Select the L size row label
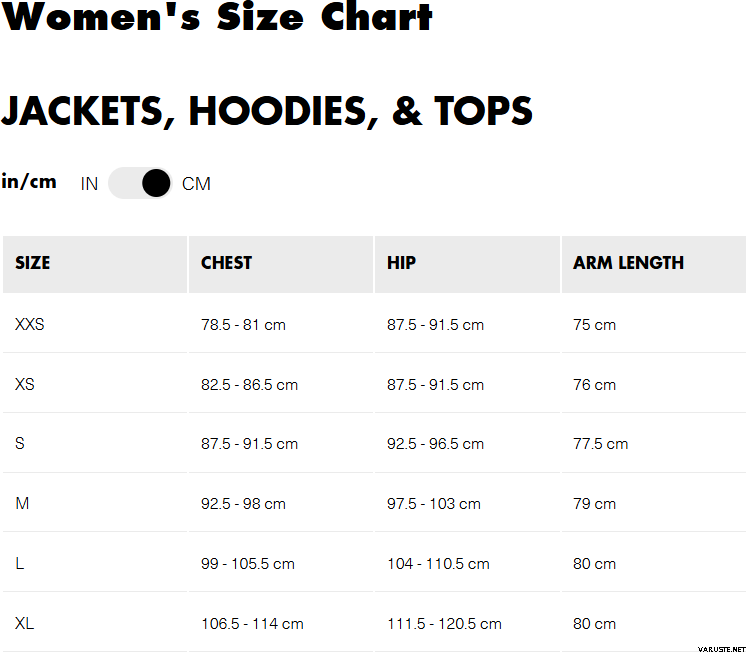The image size is (746, 652). coord(20,564)
